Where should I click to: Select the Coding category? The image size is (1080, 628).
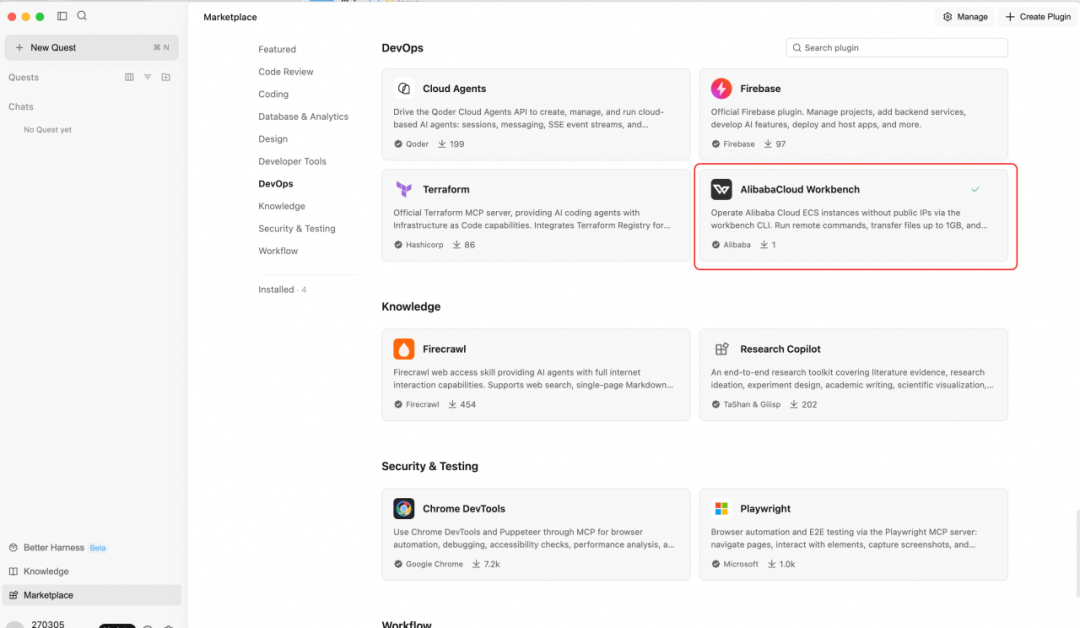[273, 94]
